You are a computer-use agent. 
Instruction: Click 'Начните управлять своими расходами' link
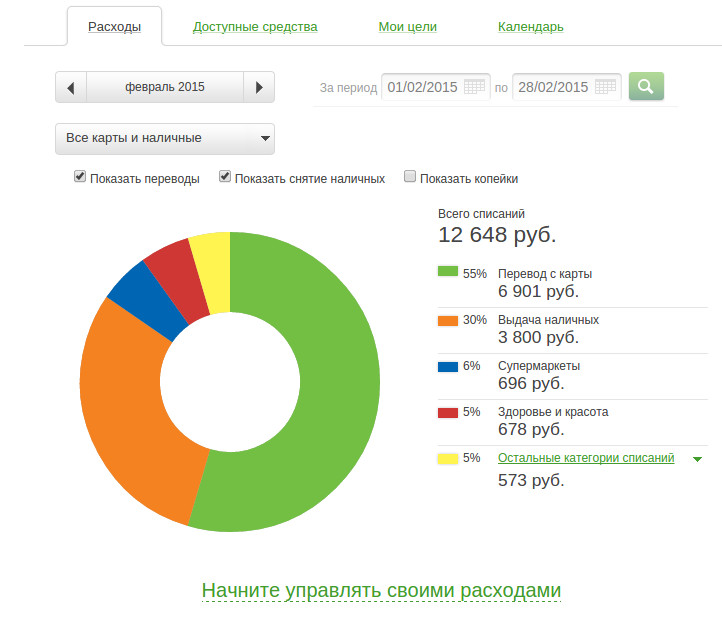coord(381,590)
